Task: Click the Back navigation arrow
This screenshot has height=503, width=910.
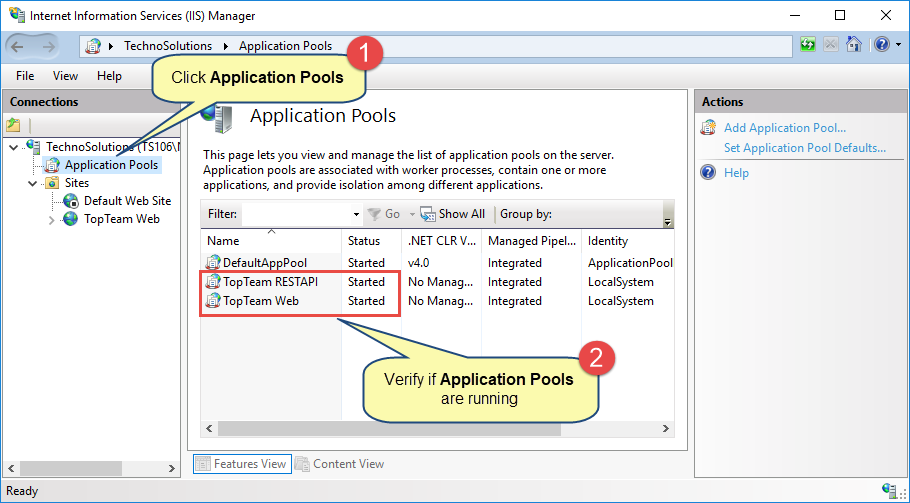Action: (x=18, y=46)
